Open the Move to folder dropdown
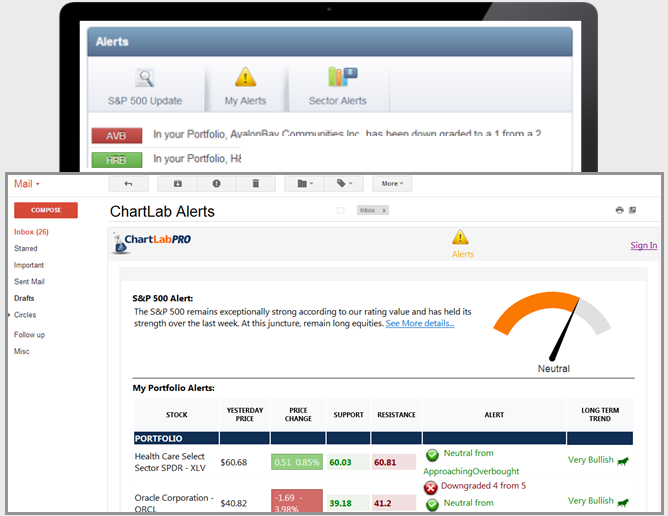Image resolution: width=668 pixels, height=516 pixels. pyautogui.click(x=305, y=184)
